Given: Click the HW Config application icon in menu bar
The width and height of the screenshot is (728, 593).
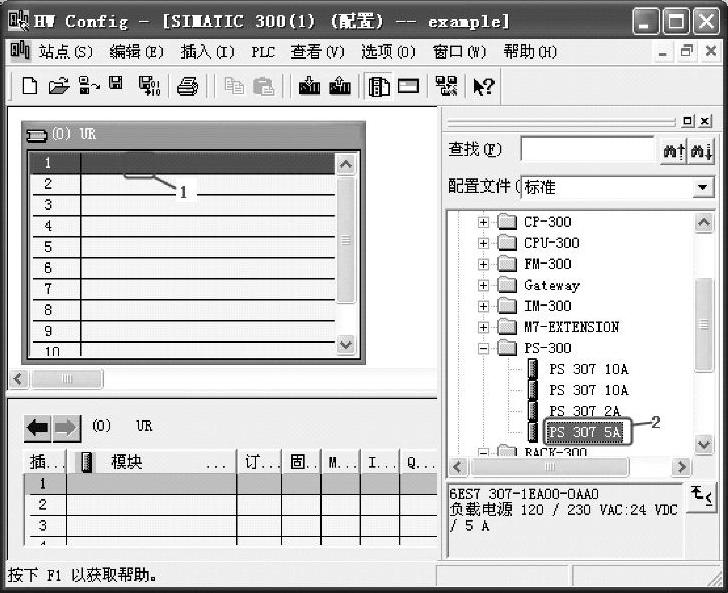Looking at the screenshot, I should 20,50.
